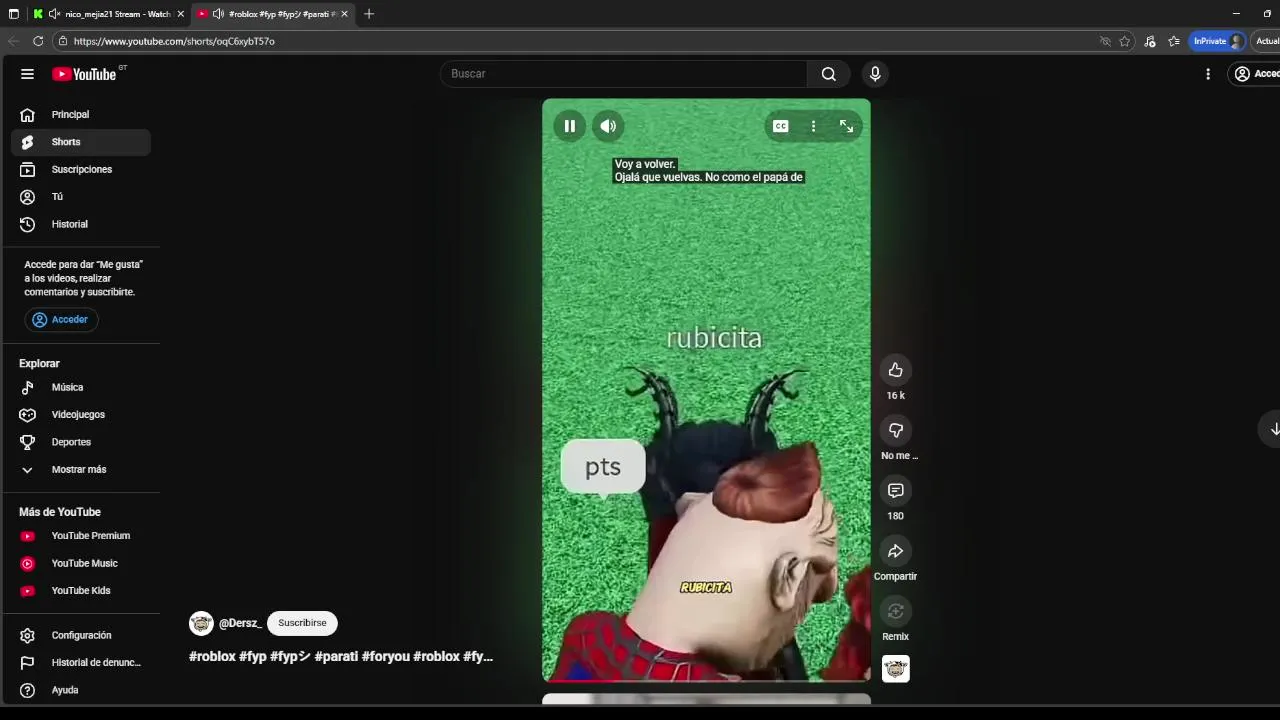Click the Compartir share icon
This screenshot has height=720, width=1280.
click(895, 551)
